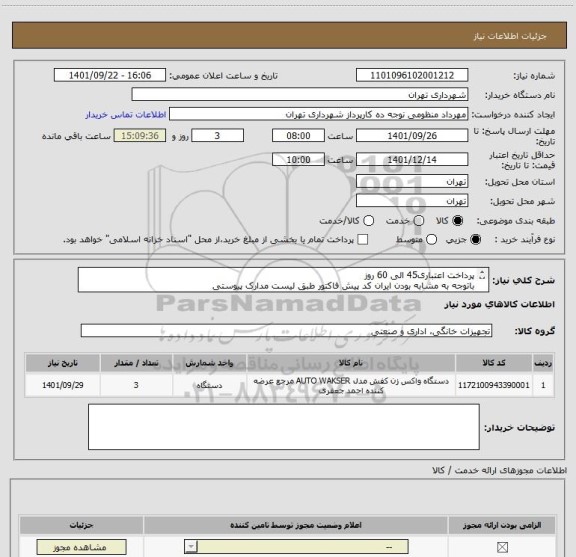Click the واحد شمارش column header

[x=209, y=363]
